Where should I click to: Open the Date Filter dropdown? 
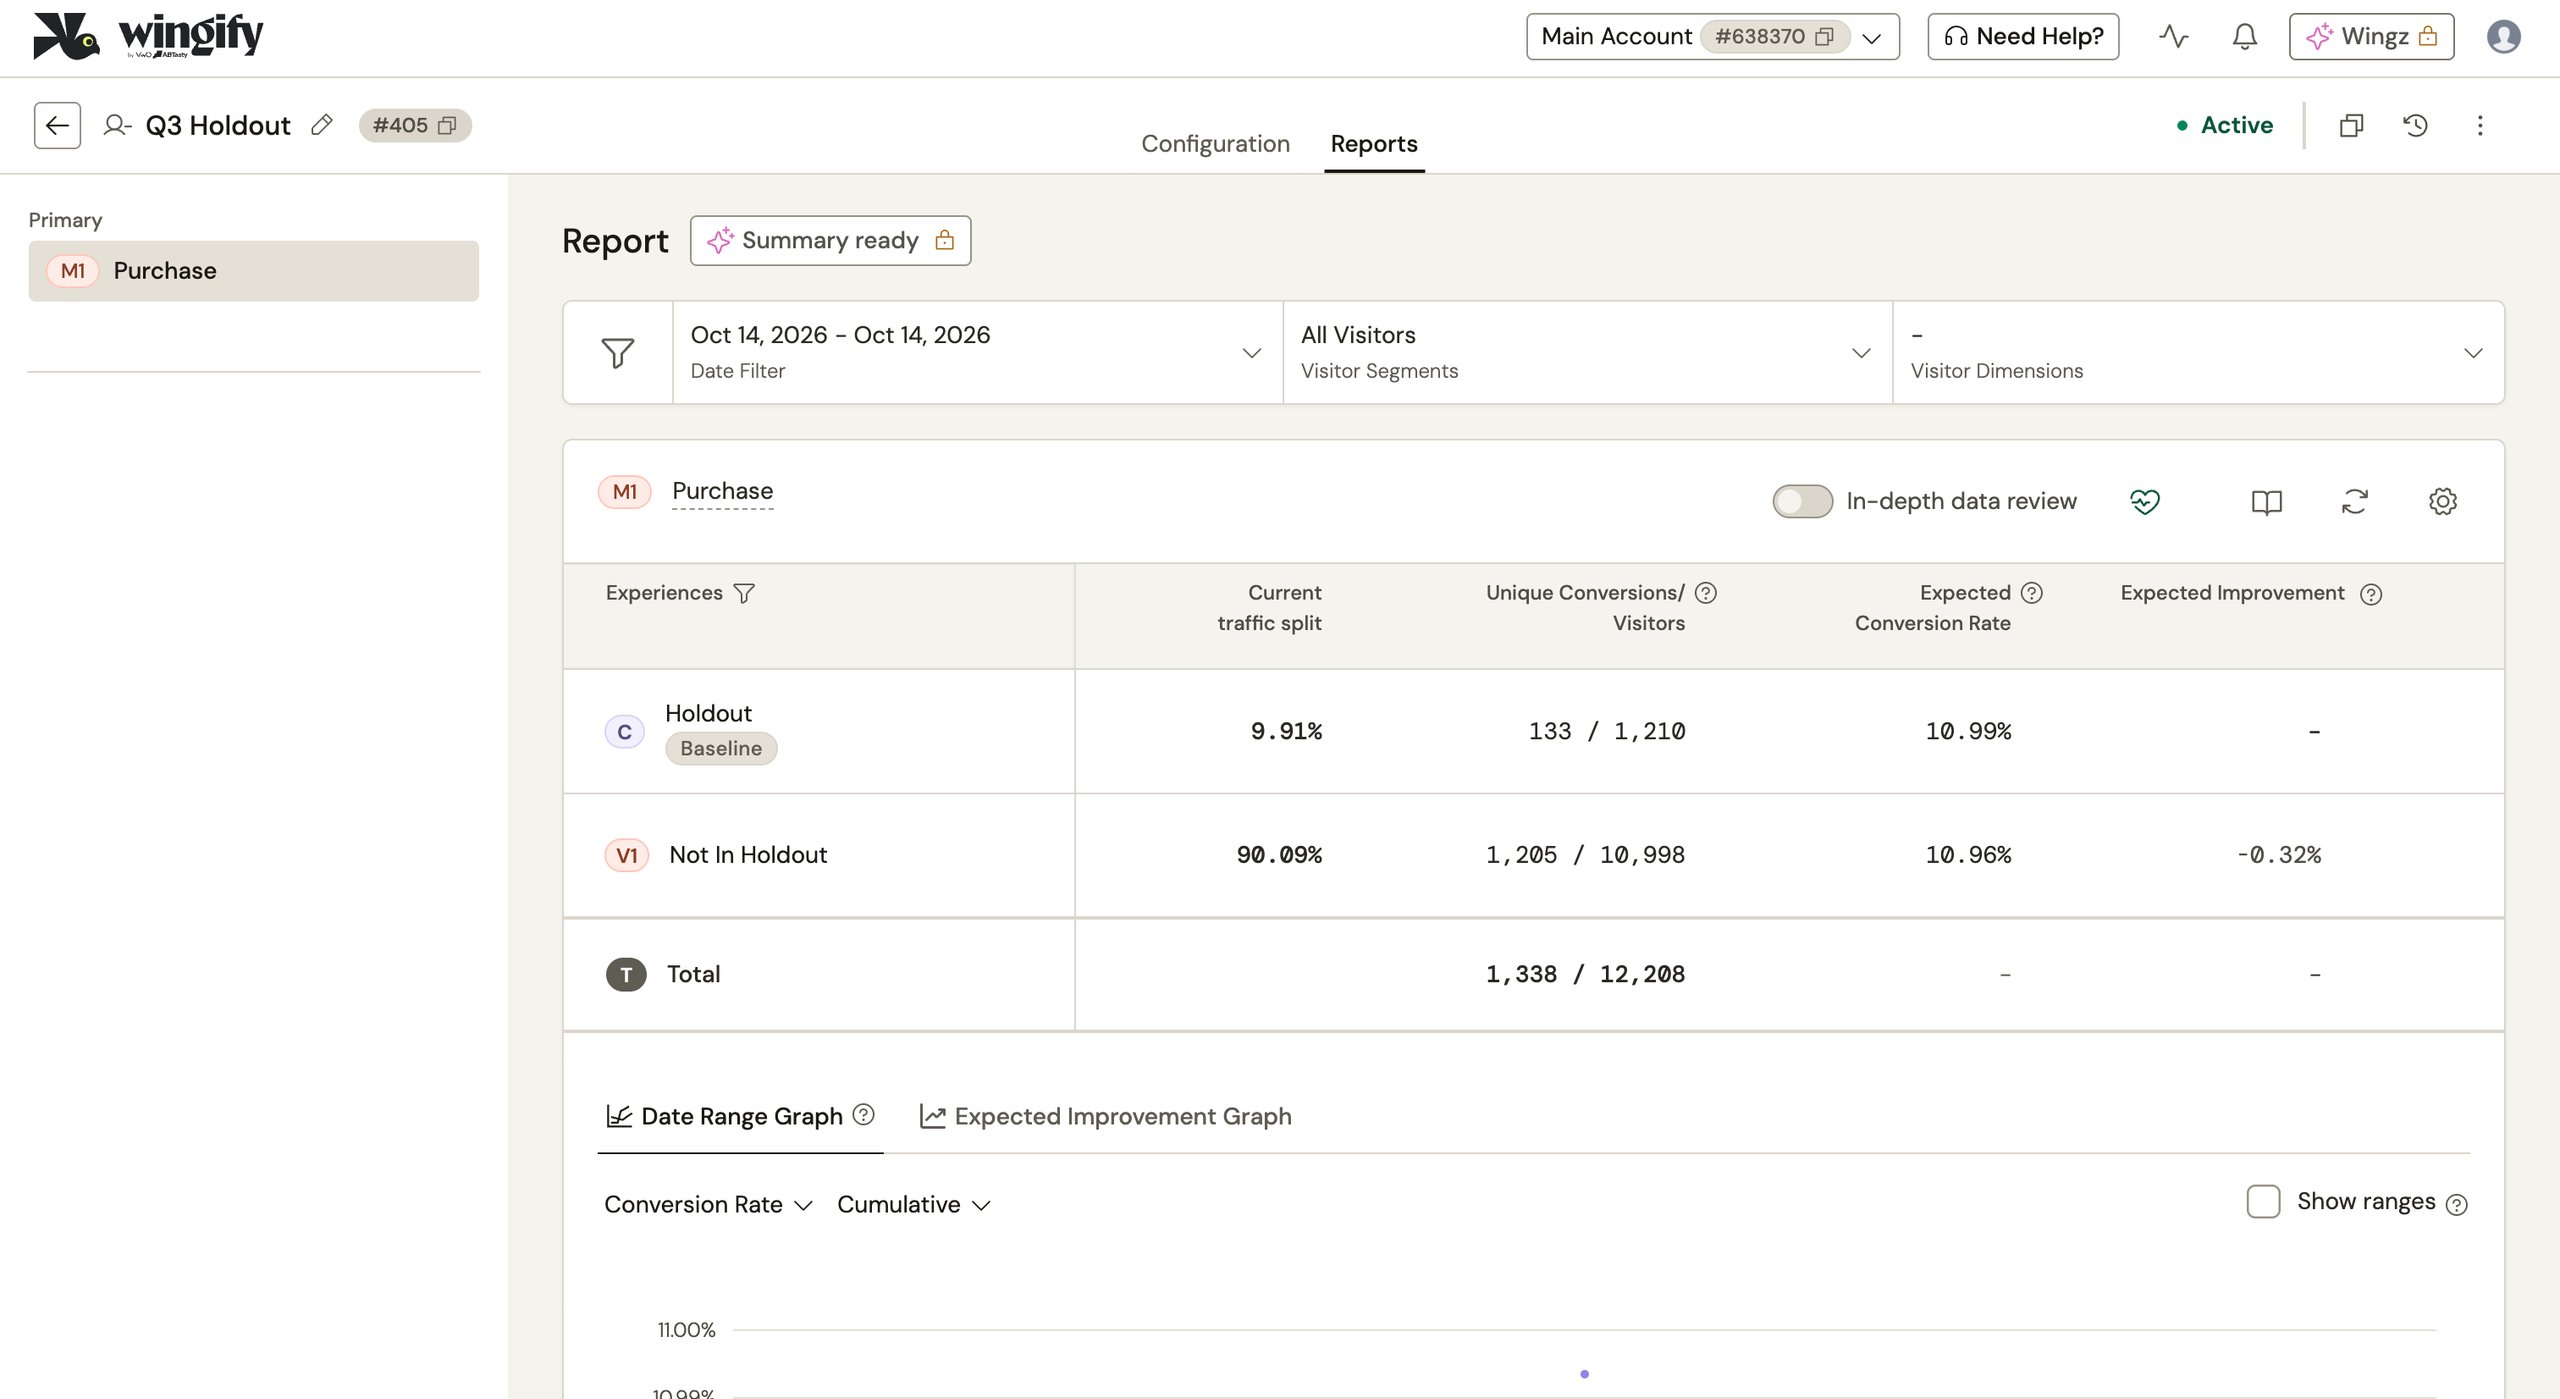[977, 352]
